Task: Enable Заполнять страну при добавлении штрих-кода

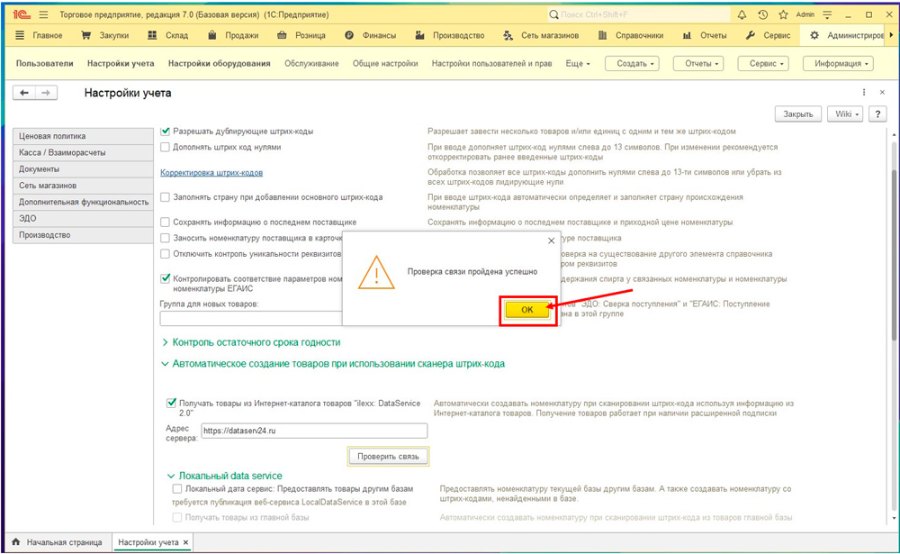Action: point(165,197)
